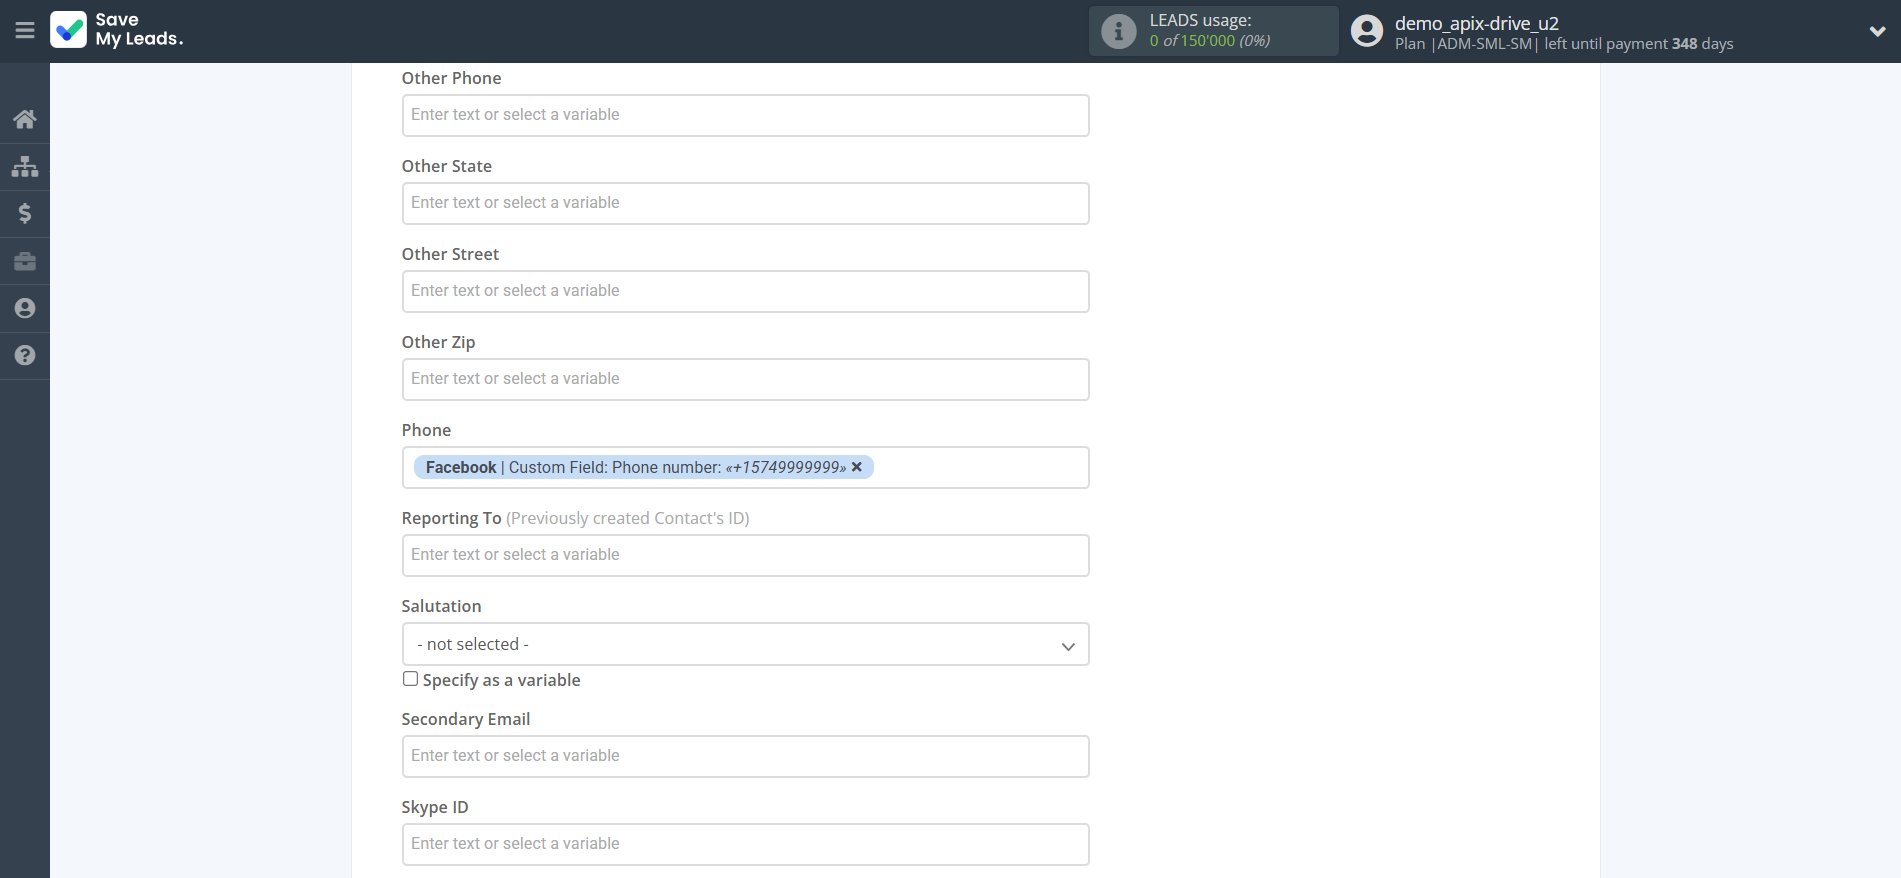Screen dimensions: 1901x878
Task: Remove the Facebook Phone number variable tag
Action: (x=857, y=467)
